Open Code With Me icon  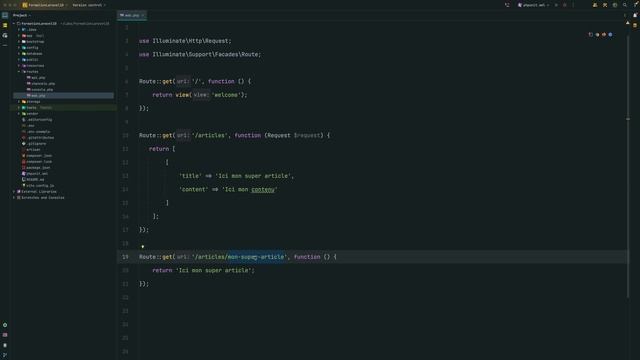595,5
